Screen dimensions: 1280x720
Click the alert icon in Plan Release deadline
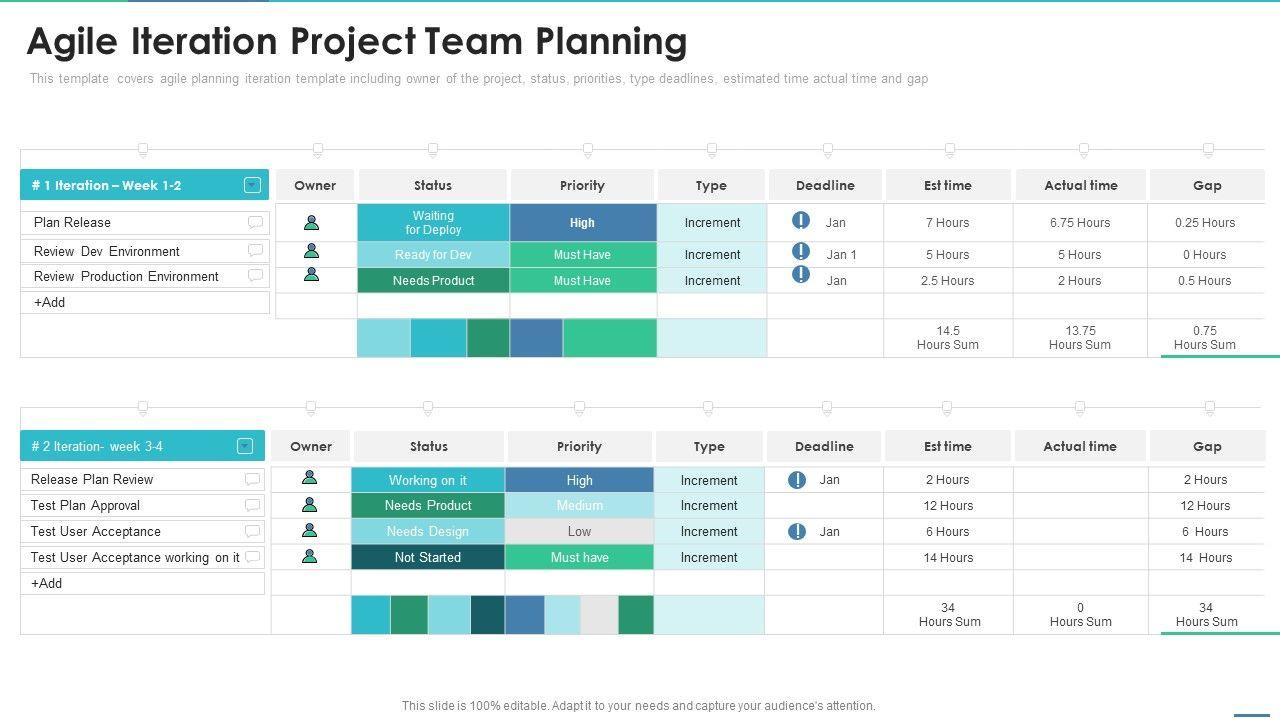click(801, 221)
